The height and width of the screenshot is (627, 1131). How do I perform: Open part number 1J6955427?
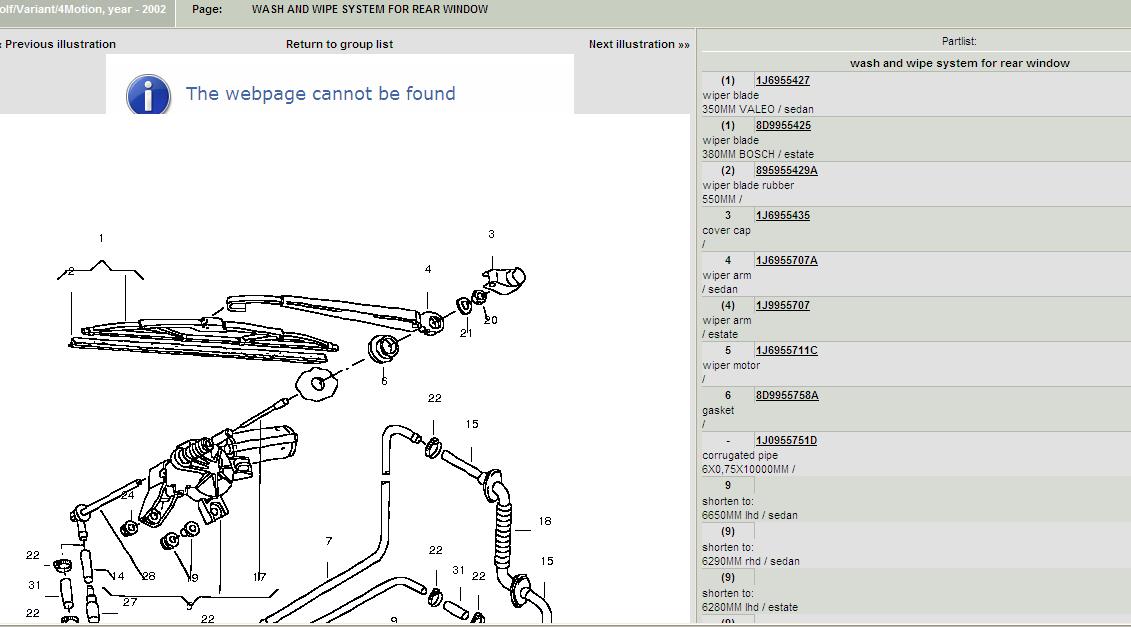click(x=783, y=80)
